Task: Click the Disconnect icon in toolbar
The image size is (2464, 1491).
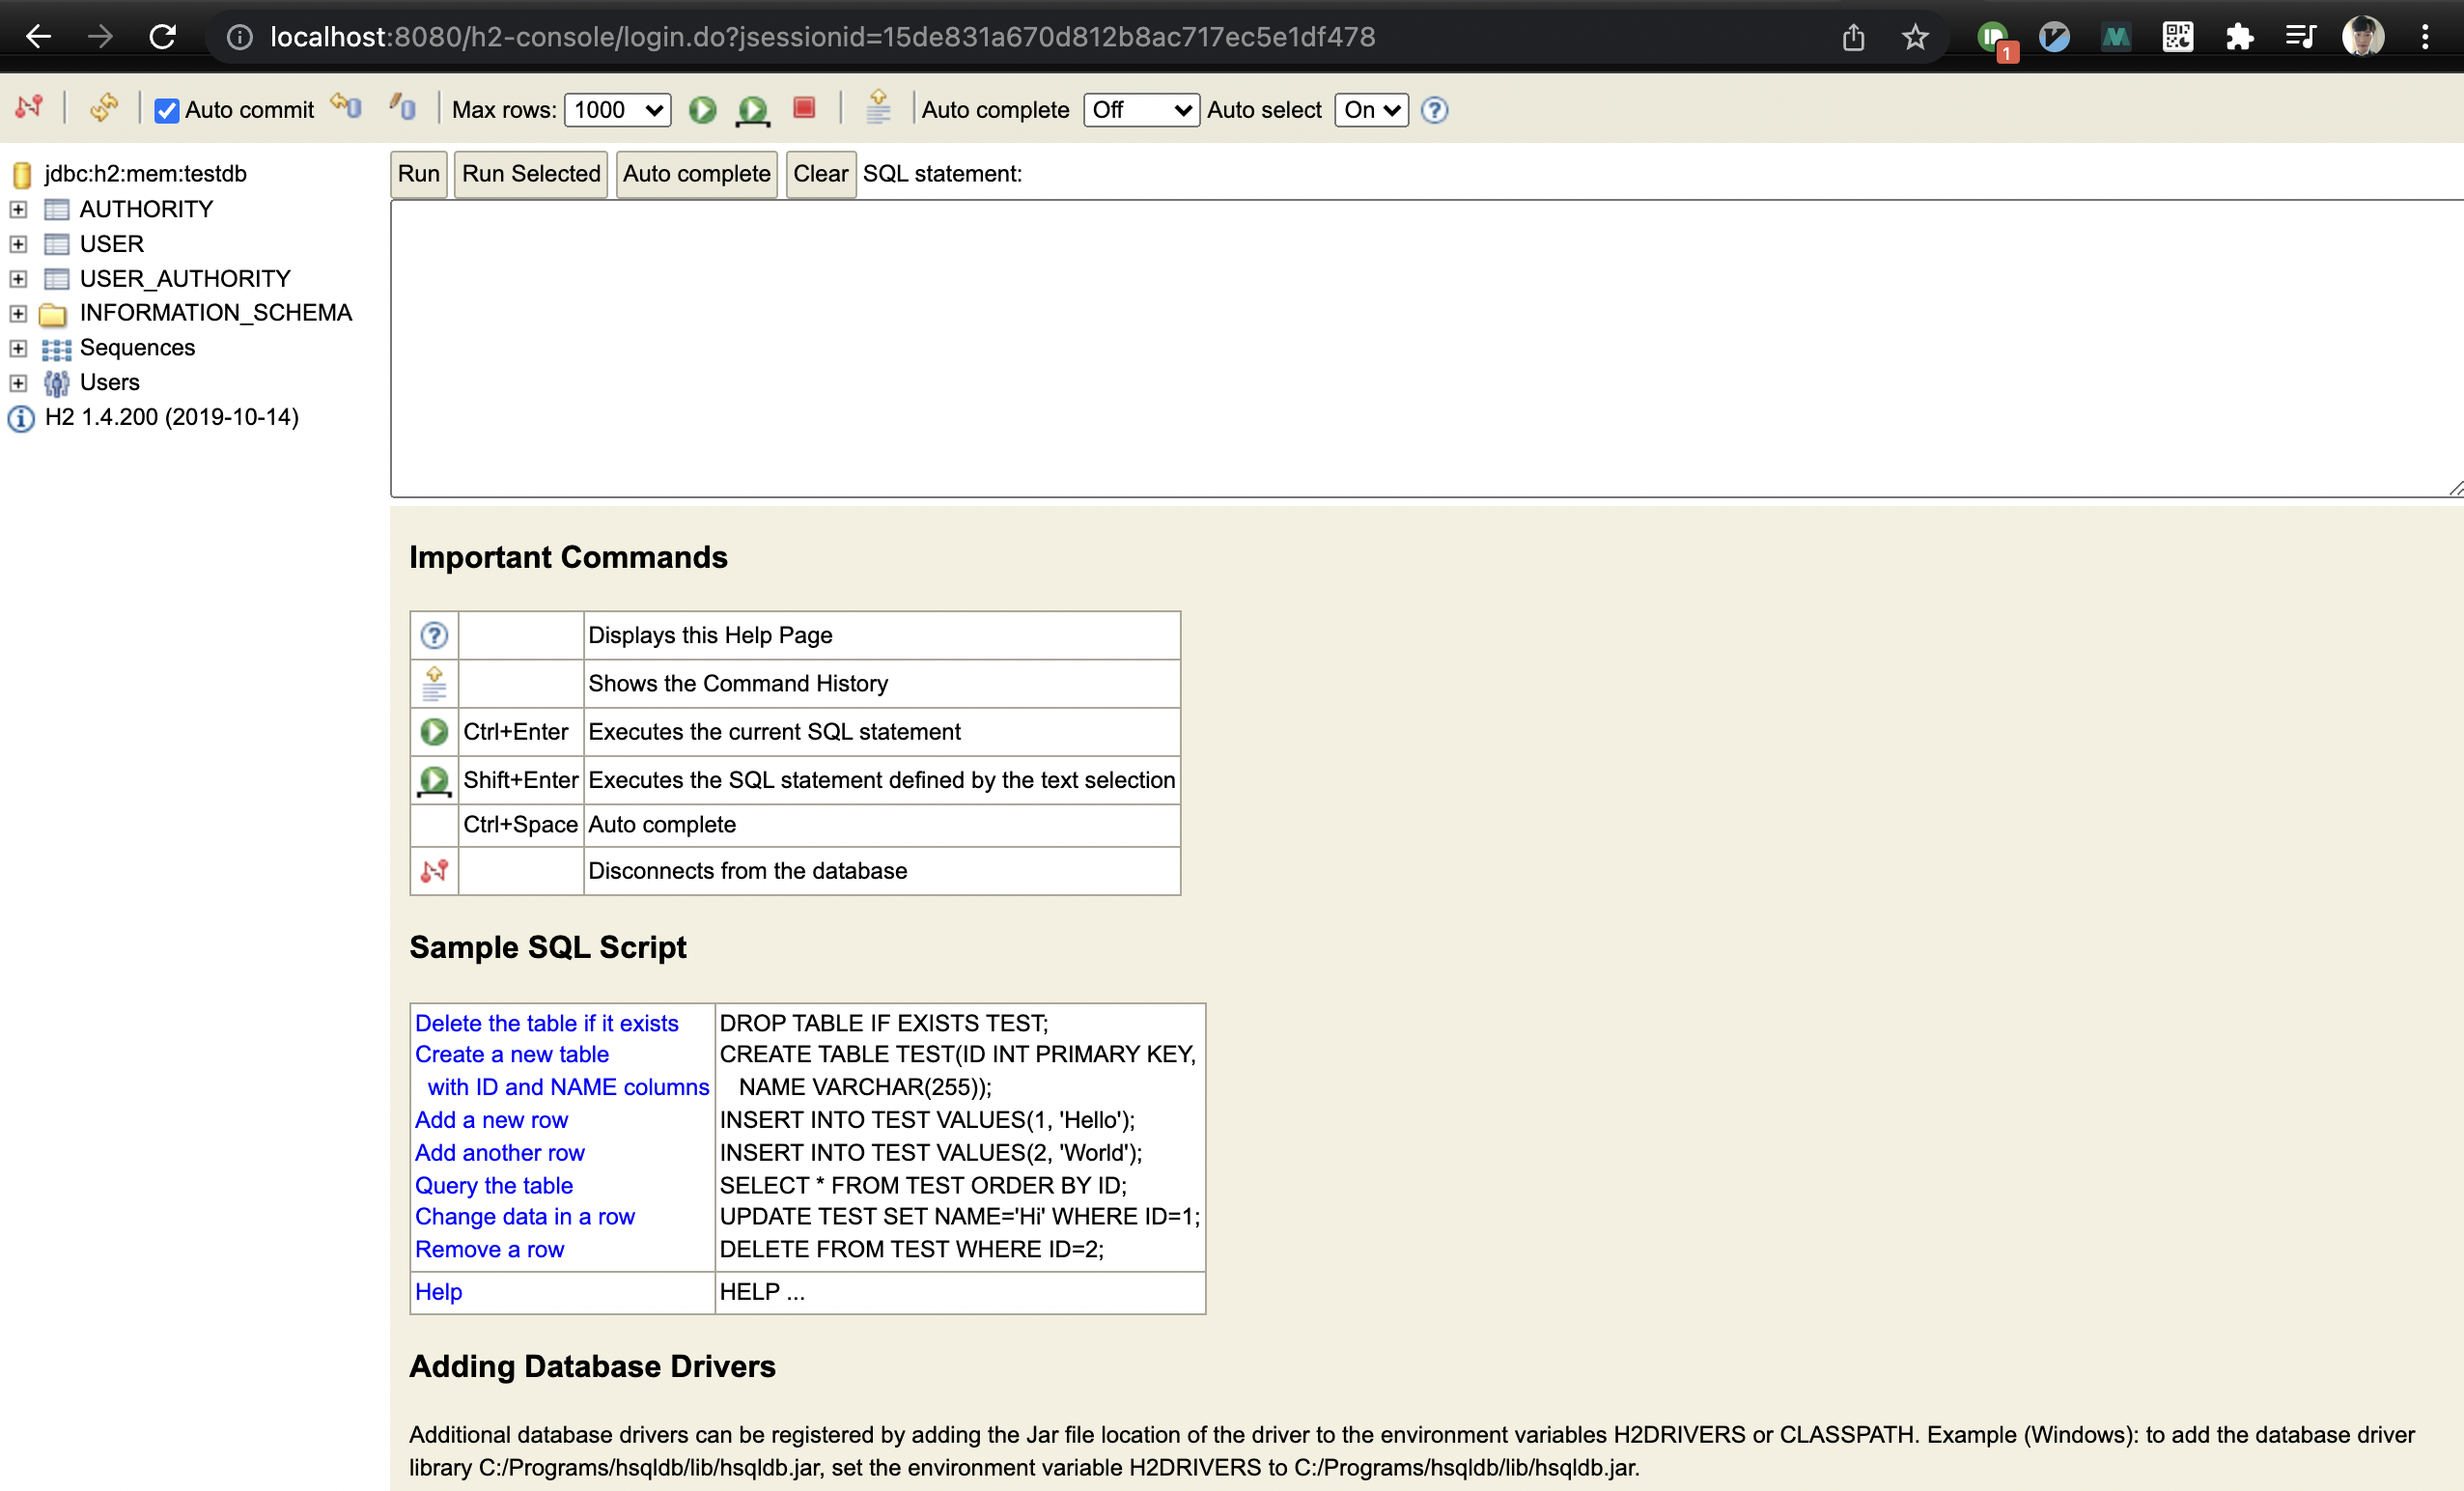Action: pyautogui.click(x=29, y=108)
